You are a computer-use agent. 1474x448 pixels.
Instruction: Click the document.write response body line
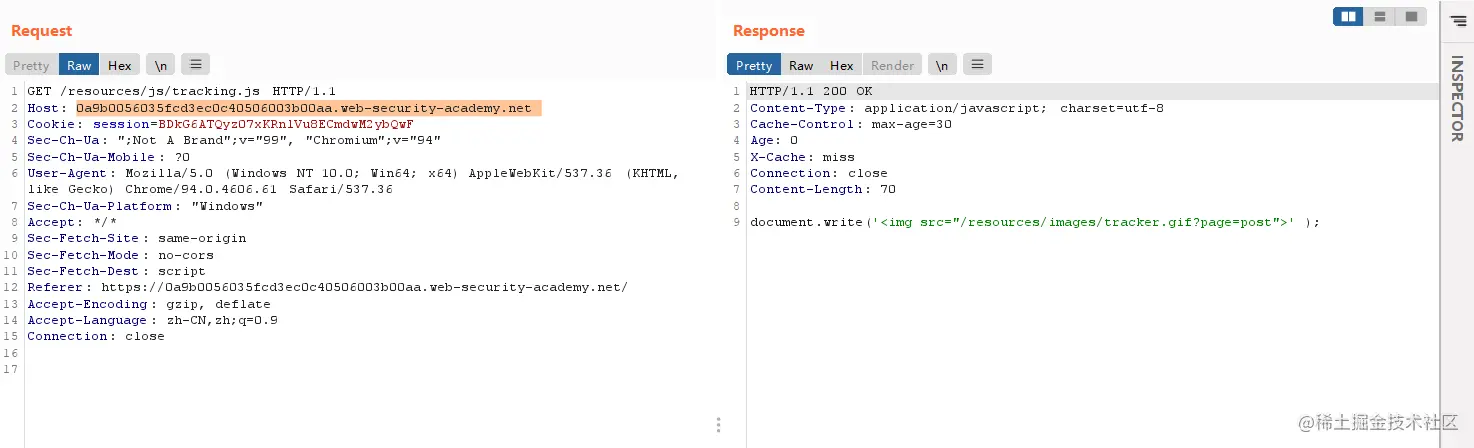click(1035, 222)
